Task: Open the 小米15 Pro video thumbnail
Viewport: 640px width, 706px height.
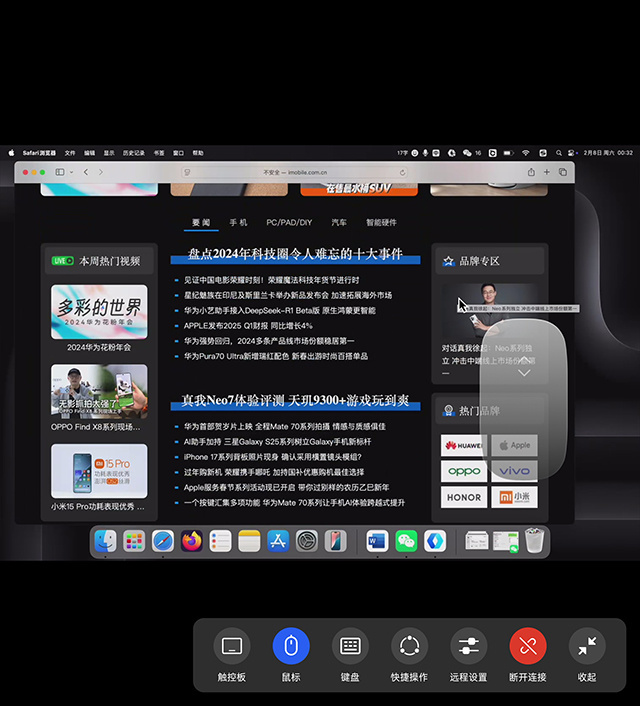Action: [x=99, y=471]
